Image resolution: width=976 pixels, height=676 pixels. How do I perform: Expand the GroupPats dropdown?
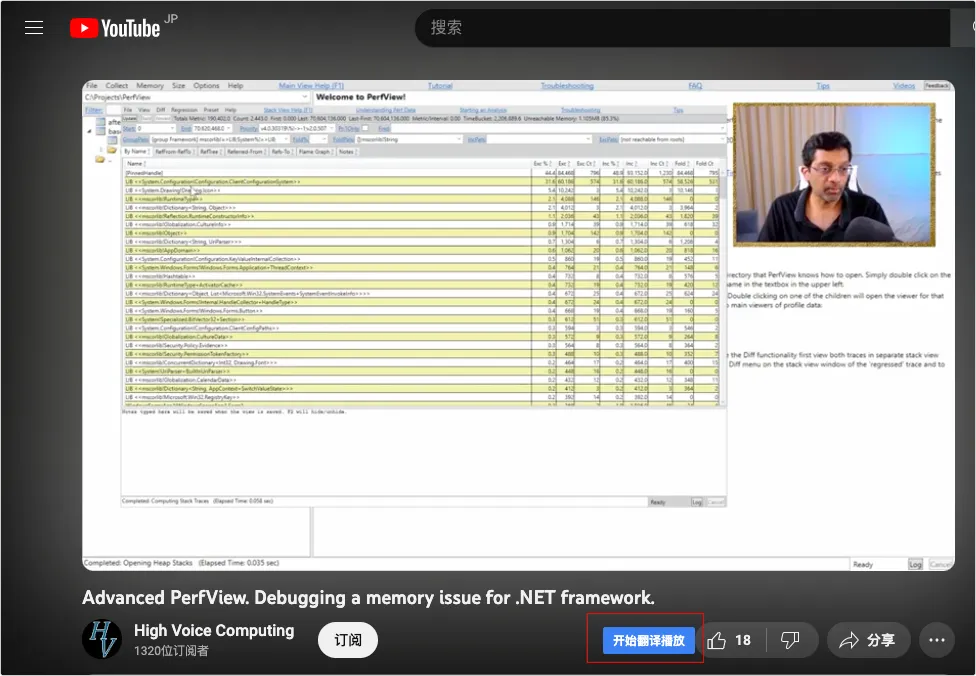point(286,139)
